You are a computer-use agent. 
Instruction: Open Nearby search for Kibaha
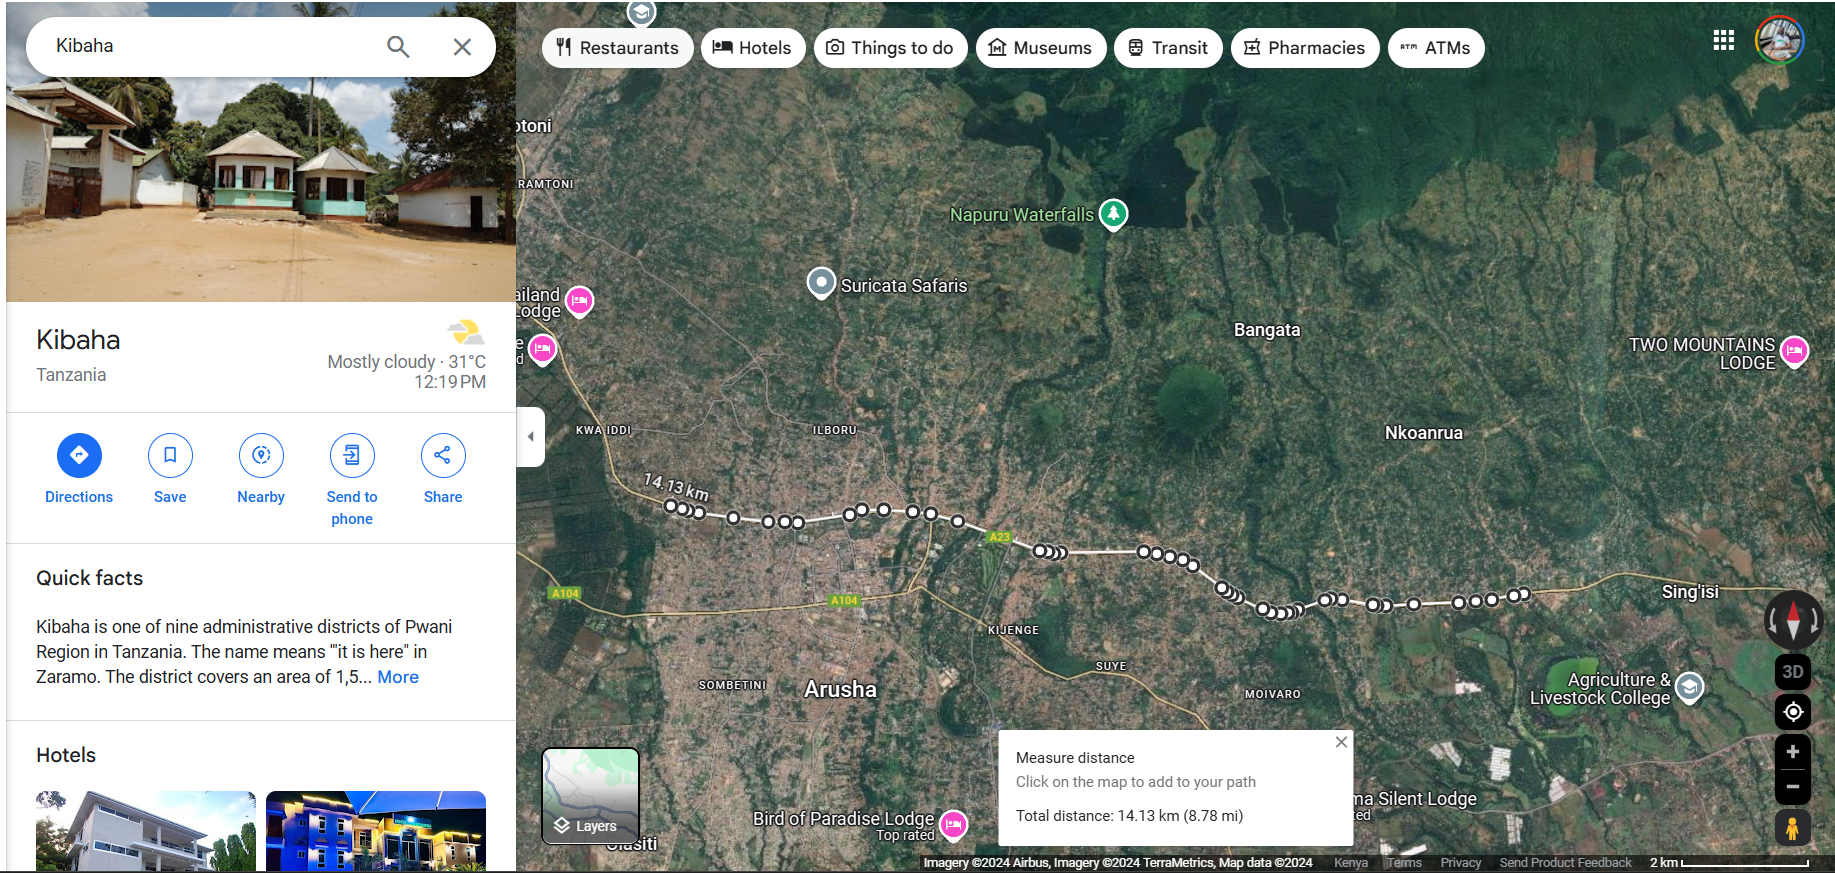(261, 455)
